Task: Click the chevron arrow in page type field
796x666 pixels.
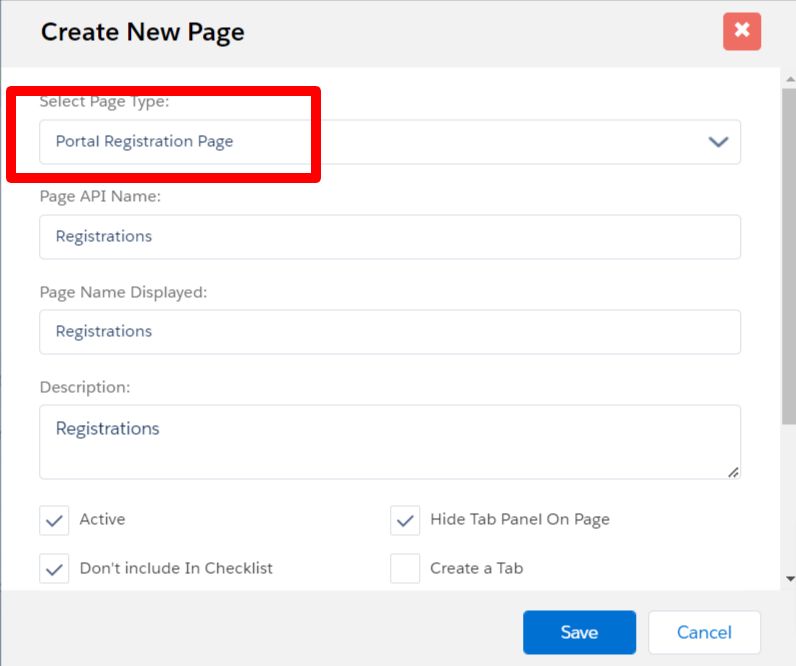Action: 718,142
